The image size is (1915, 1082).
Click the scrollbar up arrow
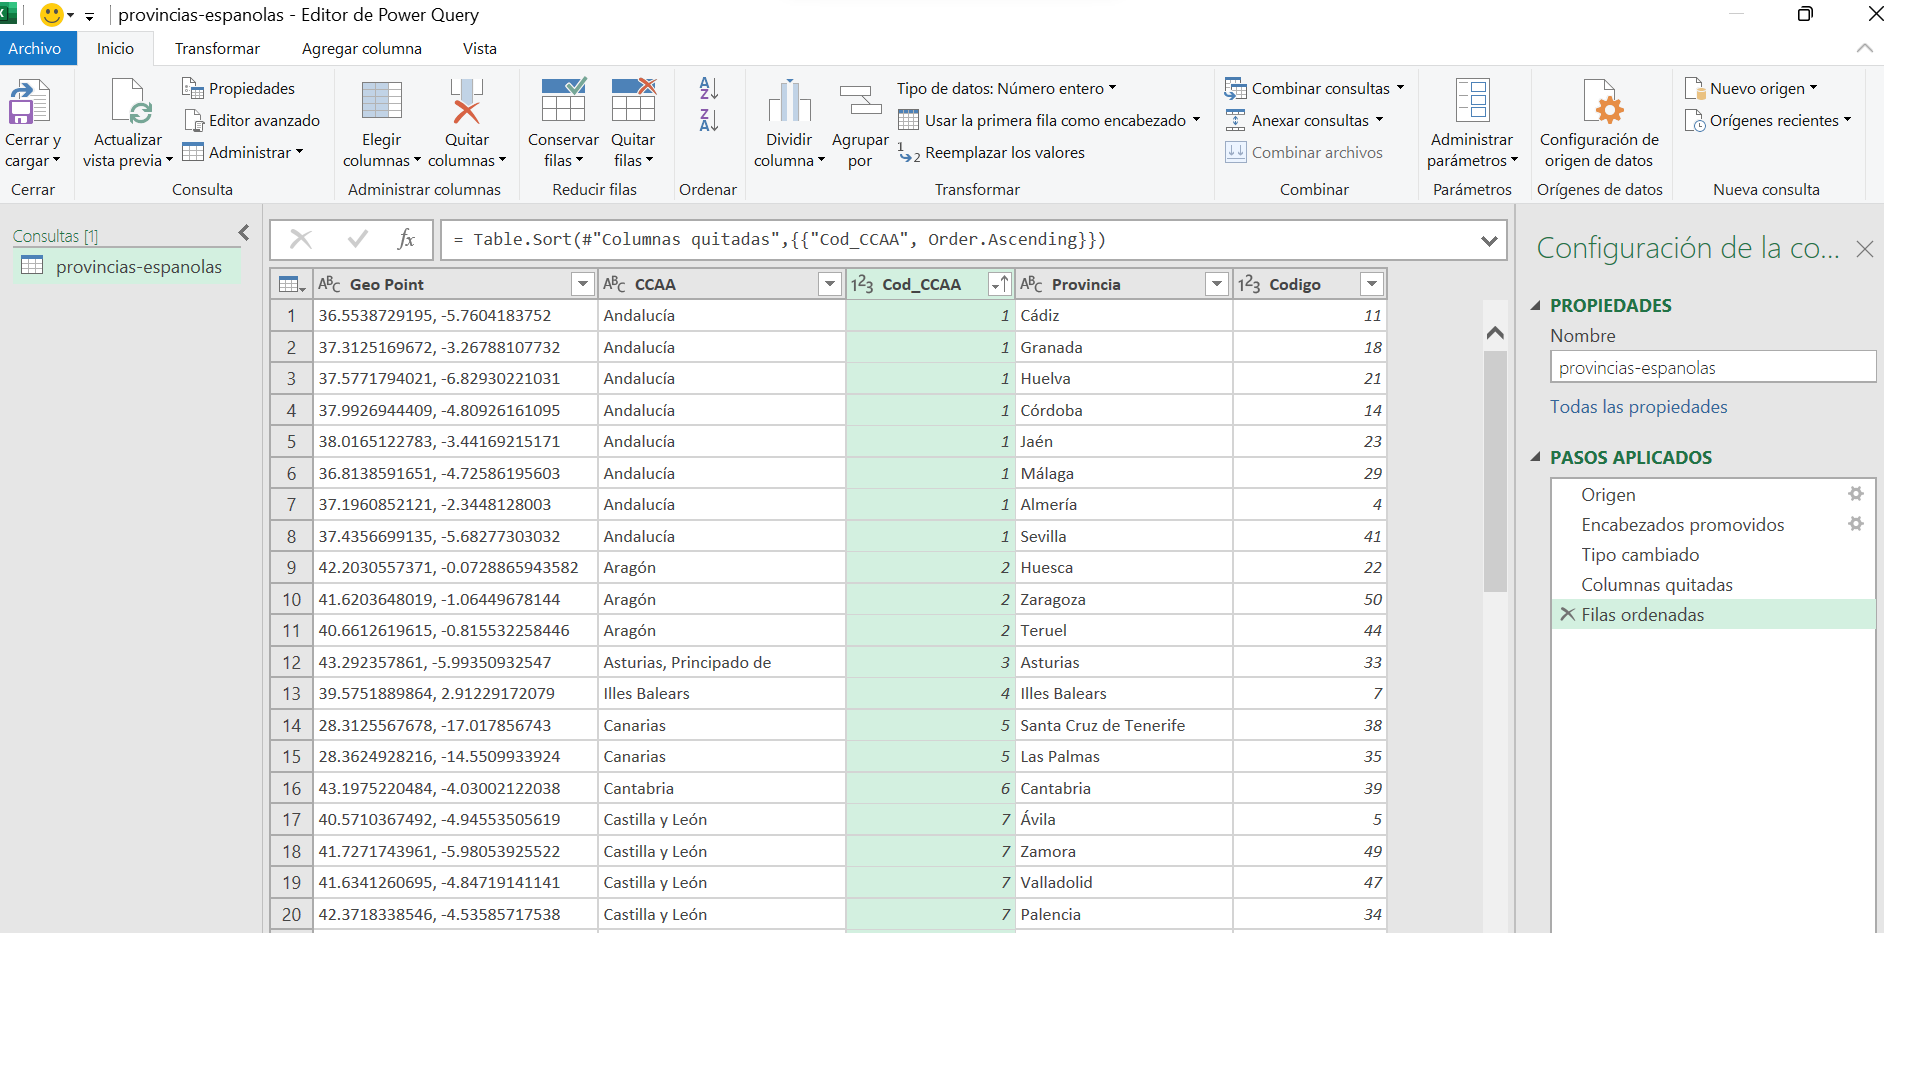[1494, 333]
